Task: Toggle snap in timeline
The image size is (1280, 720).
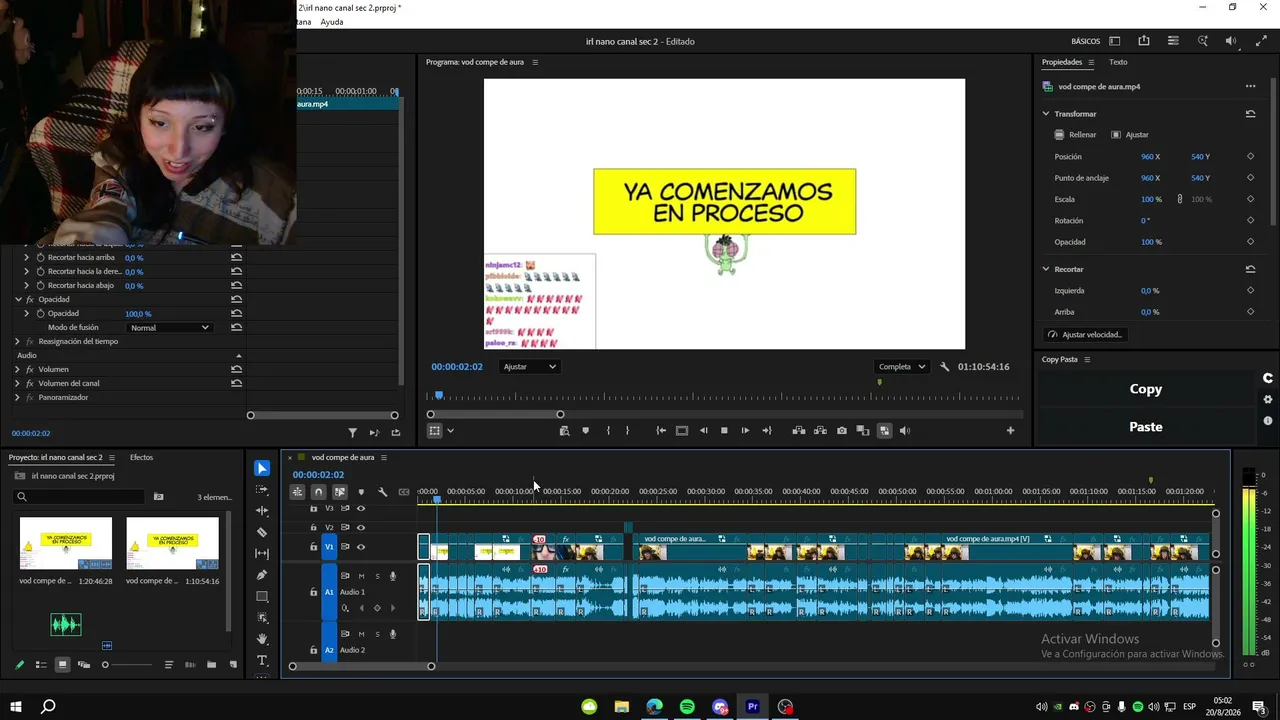Action: tap(318, 492)
